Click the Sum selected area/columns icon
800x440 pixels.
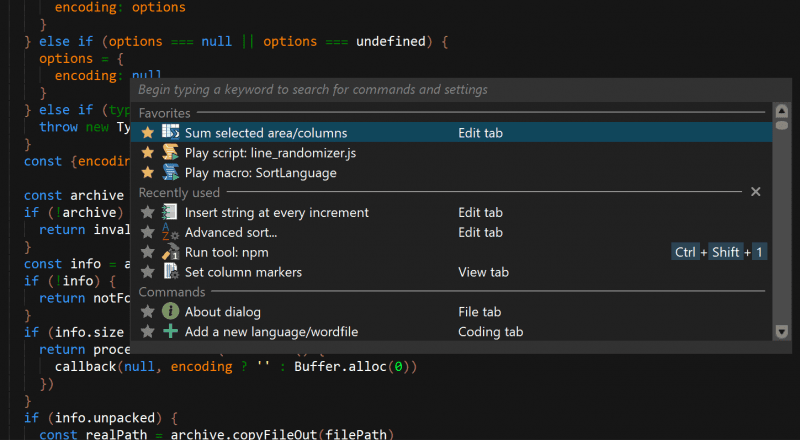pyautogui.click(x=170, y=132)
